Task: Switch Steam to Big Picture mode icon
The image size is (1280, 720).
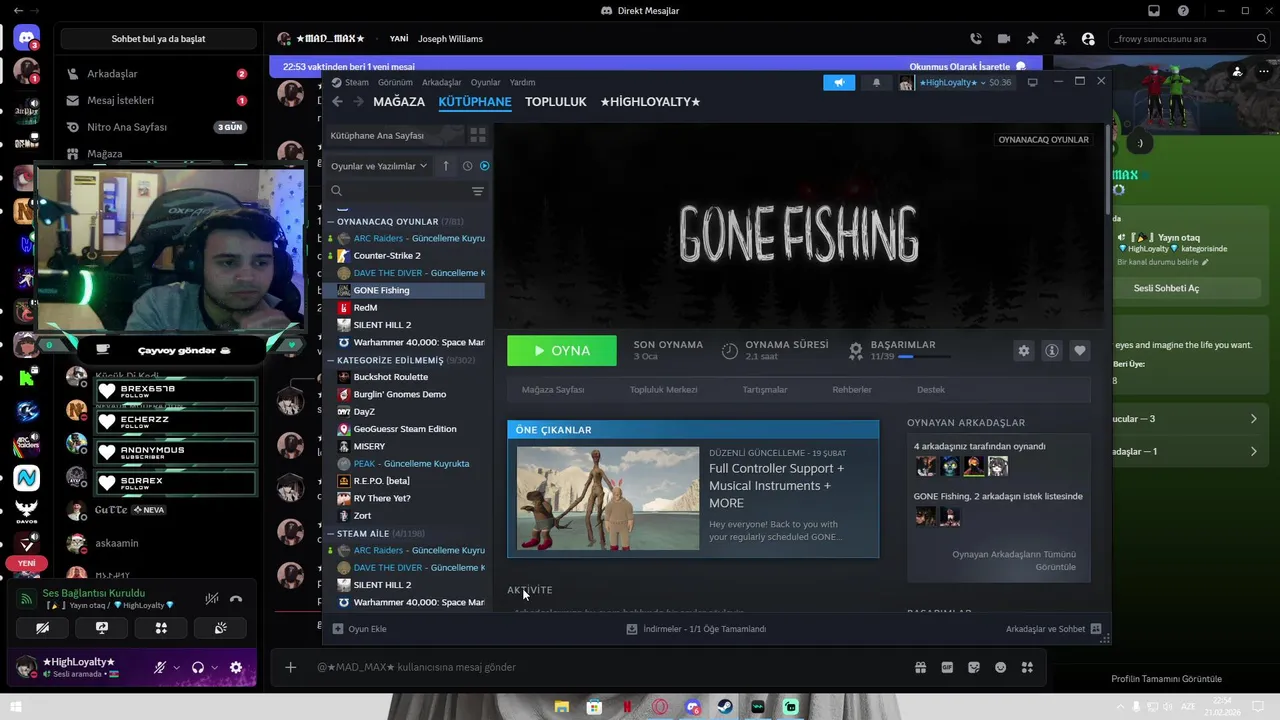Action: pyautogui.click(x=1032, y=82)
